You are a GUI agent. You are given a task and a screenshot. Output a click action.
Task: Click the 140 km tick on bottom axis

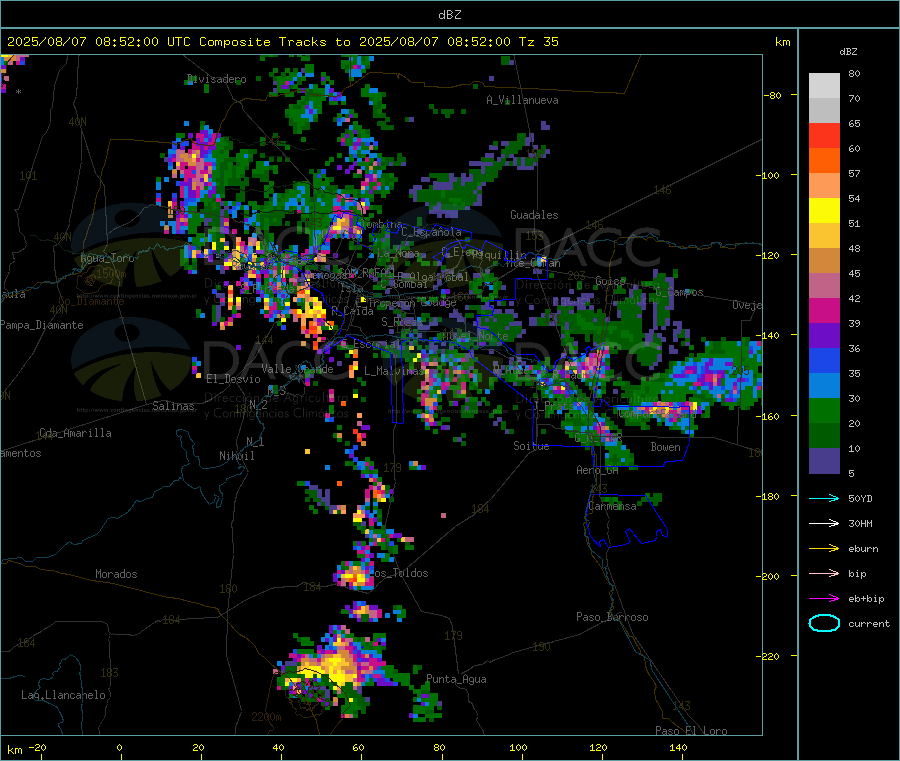[x=678, y=747]
